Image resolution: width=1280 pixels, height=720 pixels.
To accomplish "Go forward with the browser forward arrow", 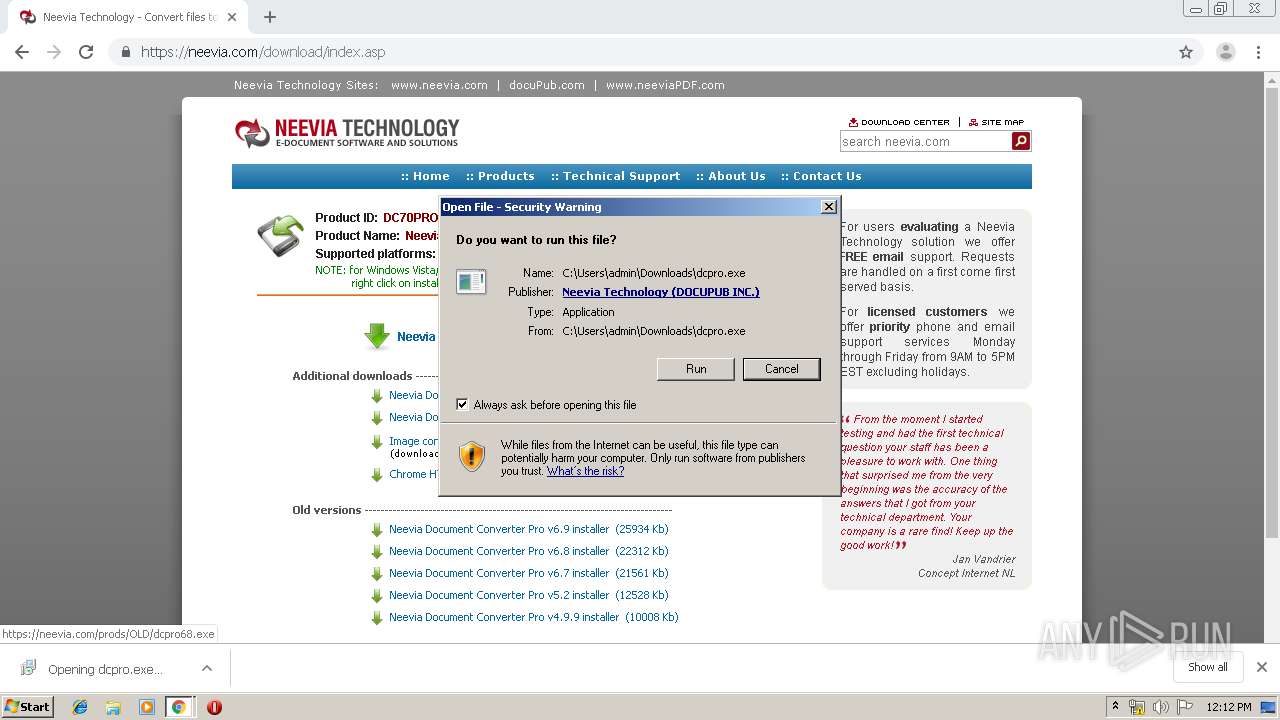I will 54,52.
